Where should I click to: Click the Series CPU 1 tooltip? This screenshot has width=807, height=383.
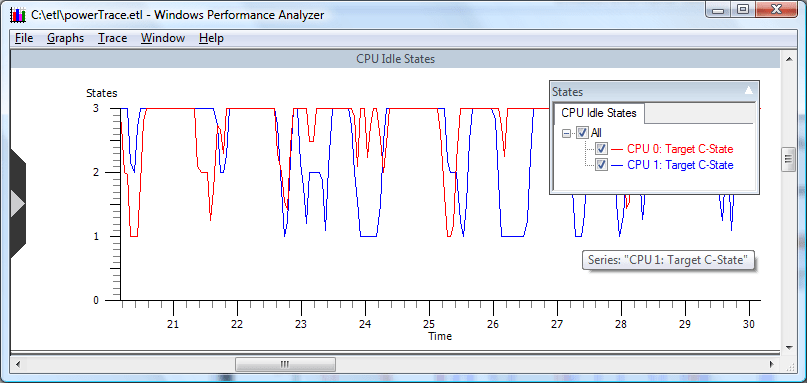[669, 259]
